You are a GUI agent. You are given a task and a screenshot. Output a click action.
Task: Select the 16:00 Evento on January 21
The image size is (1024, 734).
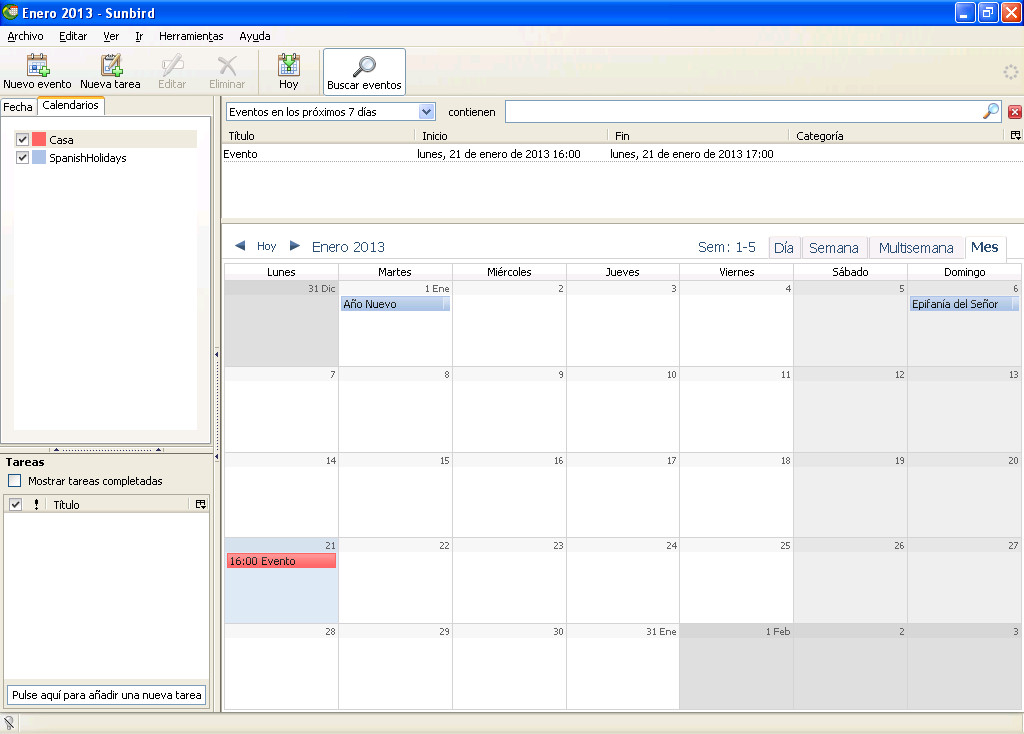tap(282, 561)
